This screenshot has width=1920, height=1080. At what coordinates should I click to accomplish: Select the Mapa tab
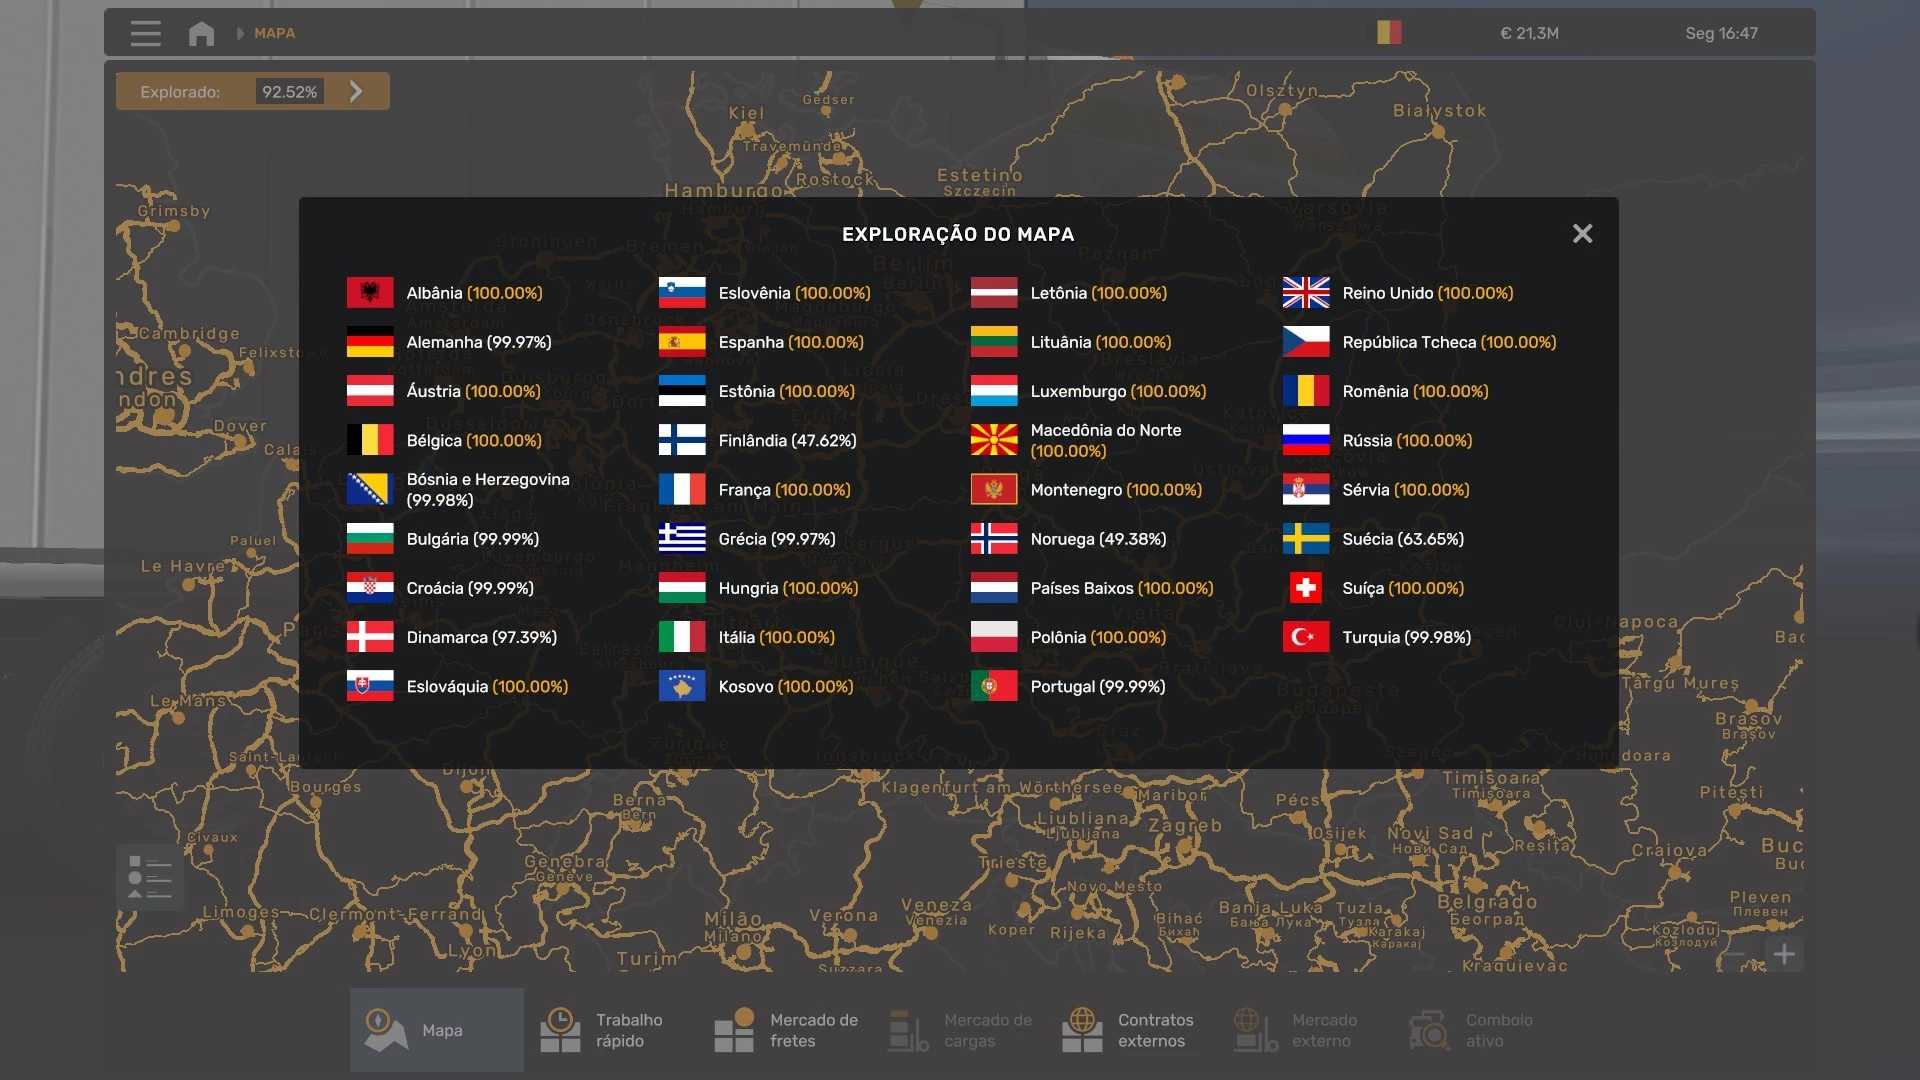pyautogui.click(x=436, y=1030)
